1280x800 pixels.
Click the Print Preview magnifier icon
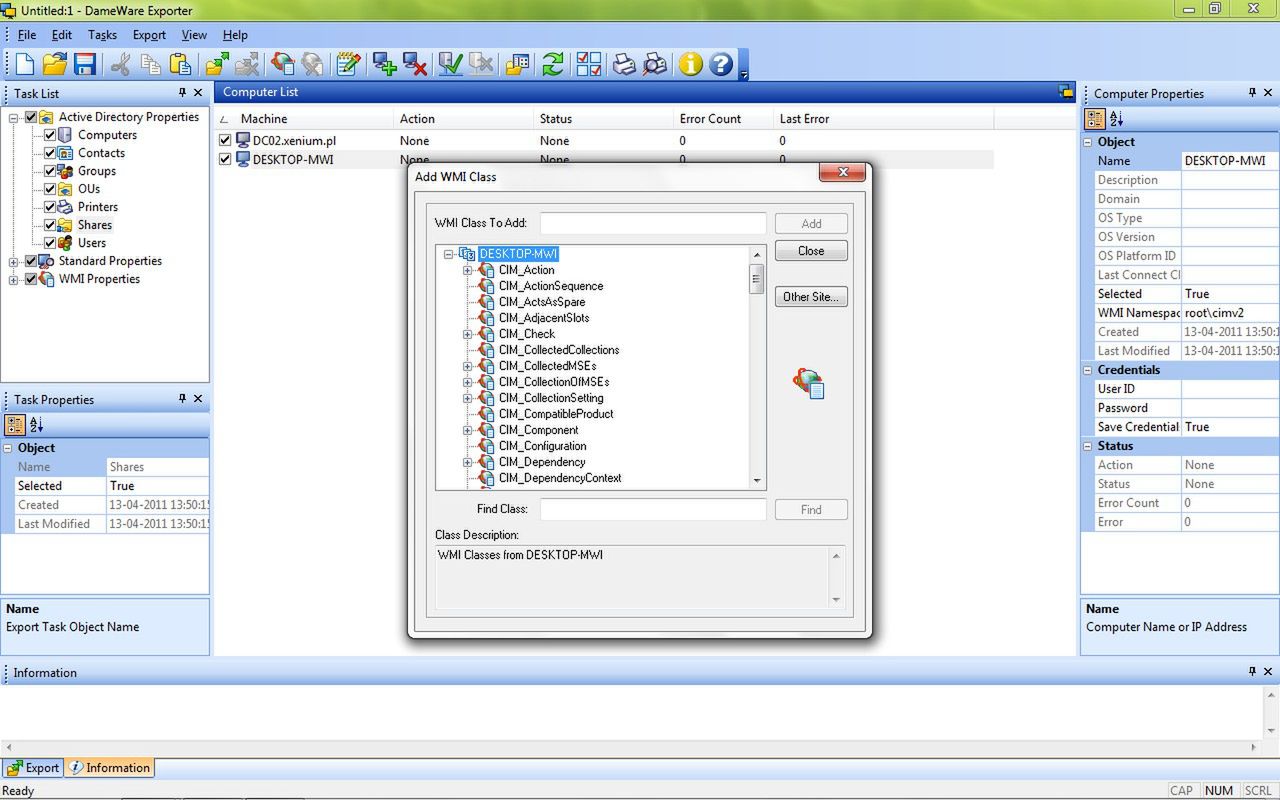pyautogui.click(x=655, y=65)
